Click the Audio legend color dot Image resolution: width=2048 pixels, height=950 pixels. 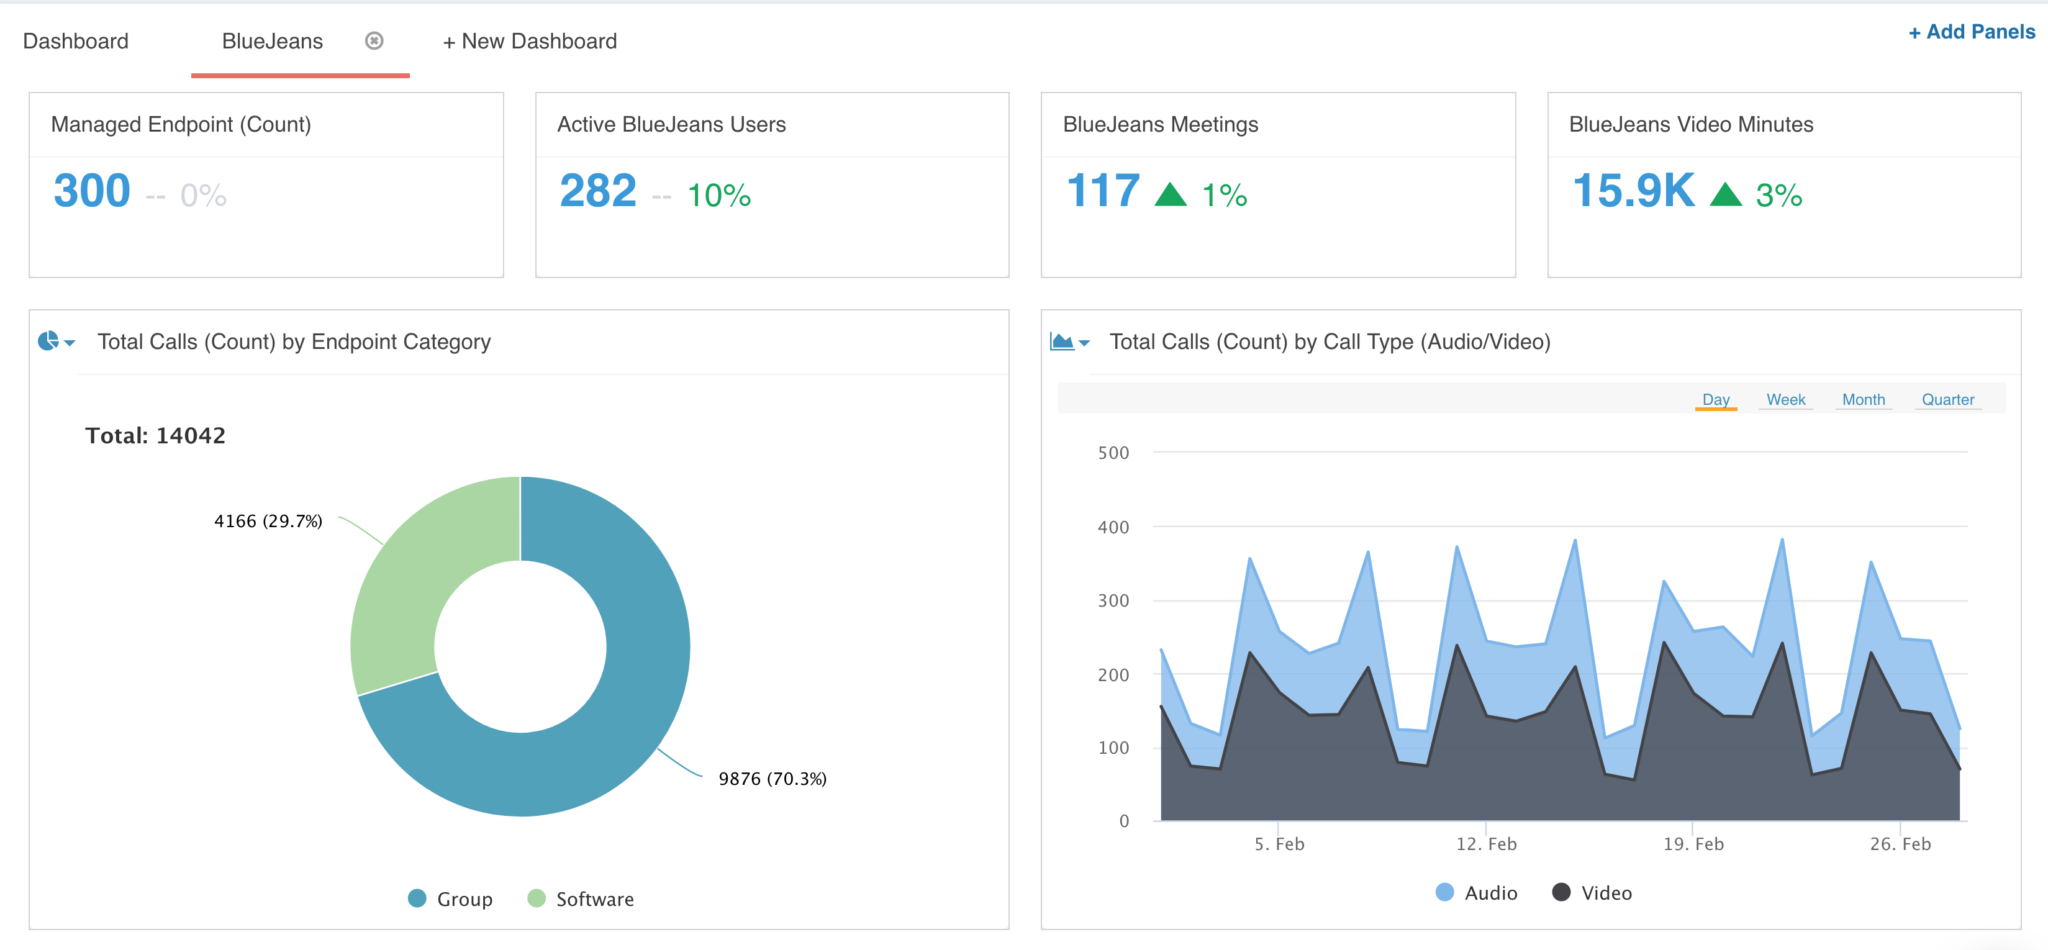pyautogui.click(x=1444, y=892)
